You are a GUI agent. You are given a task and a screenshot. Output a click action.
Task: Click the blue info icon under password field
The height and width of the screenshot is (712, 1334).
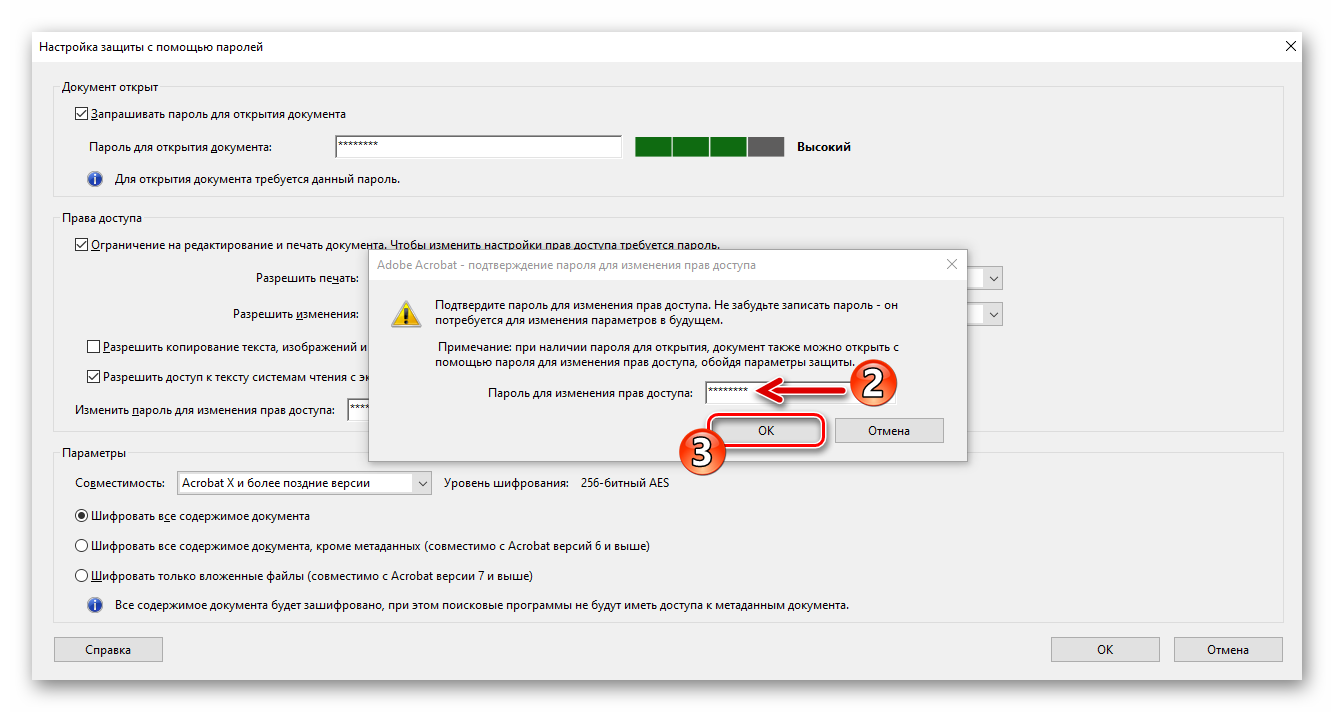[x=95, y=179]
